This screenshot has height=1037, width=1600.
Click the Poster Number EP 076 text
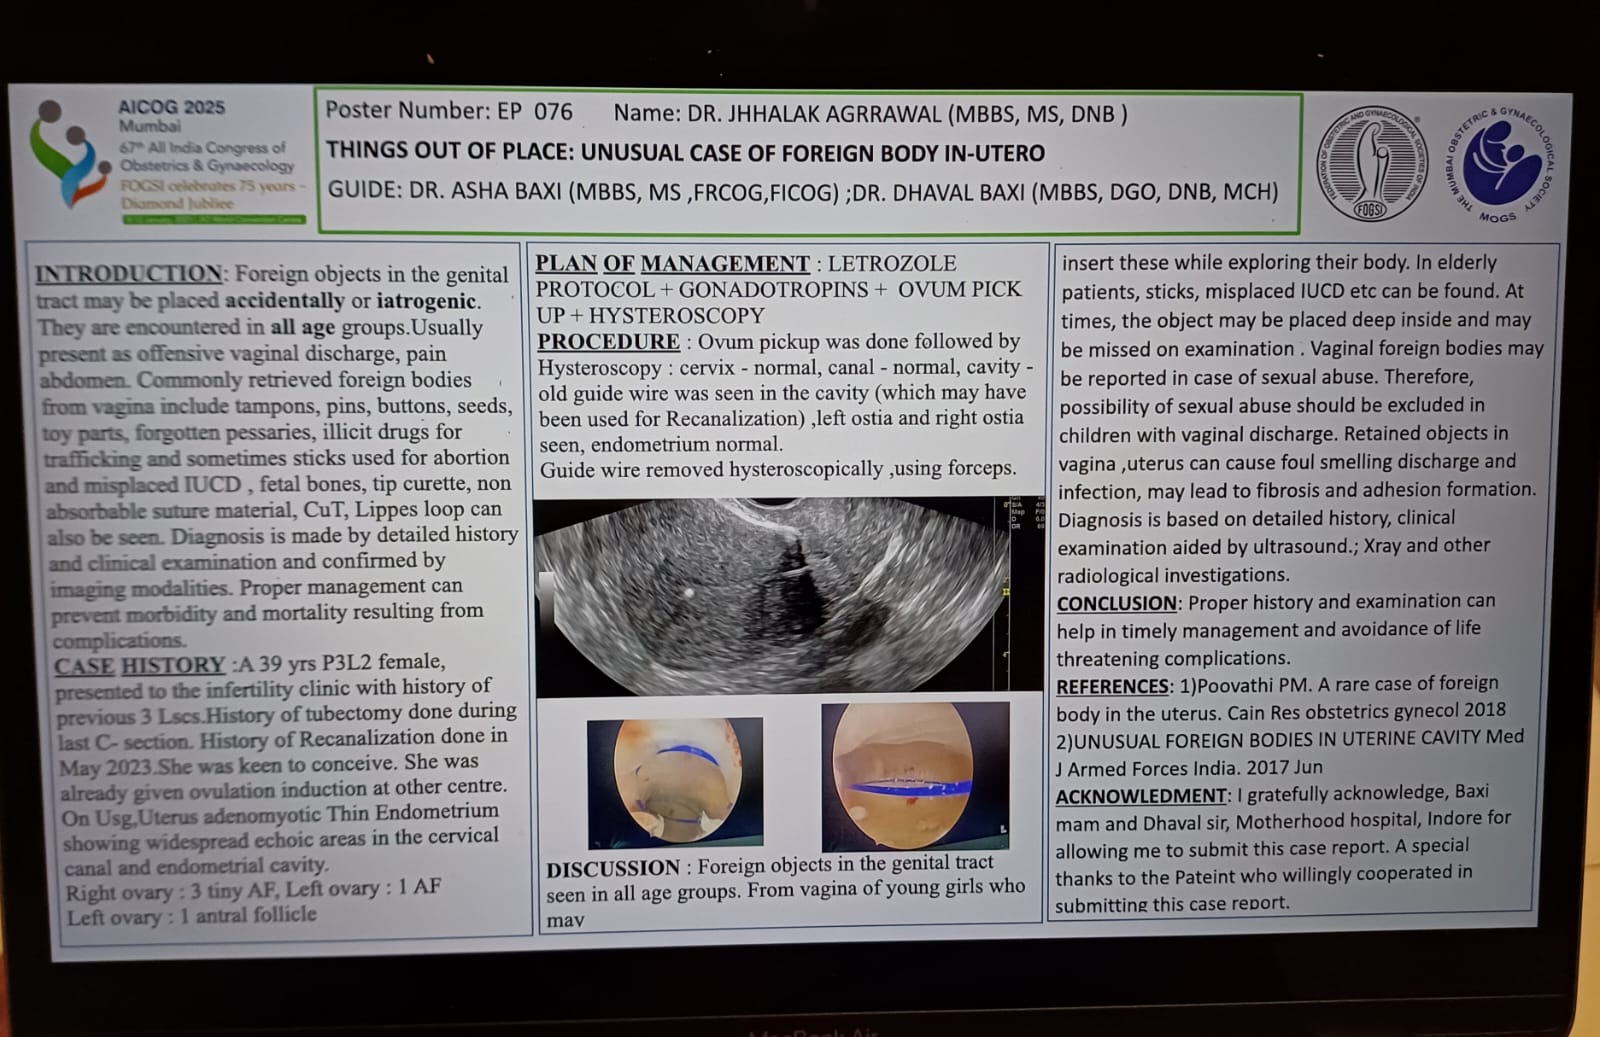(x=449, y=111)
